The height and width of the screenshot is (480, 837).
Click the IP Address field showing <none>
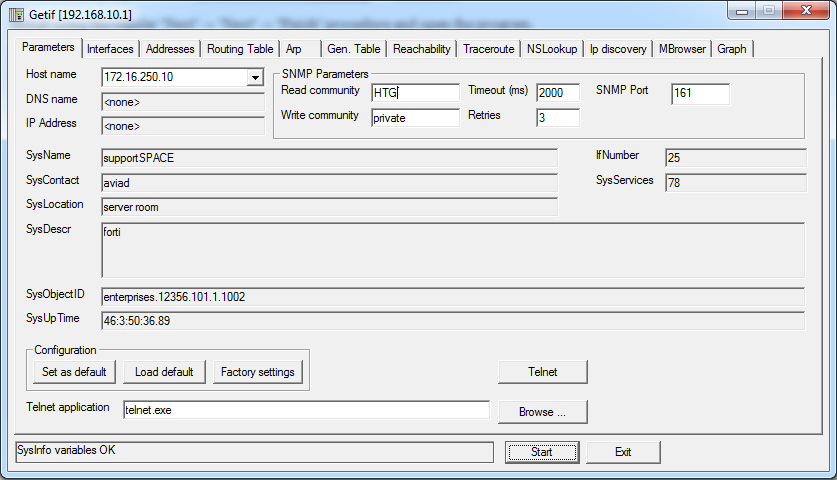coord(183,126)
